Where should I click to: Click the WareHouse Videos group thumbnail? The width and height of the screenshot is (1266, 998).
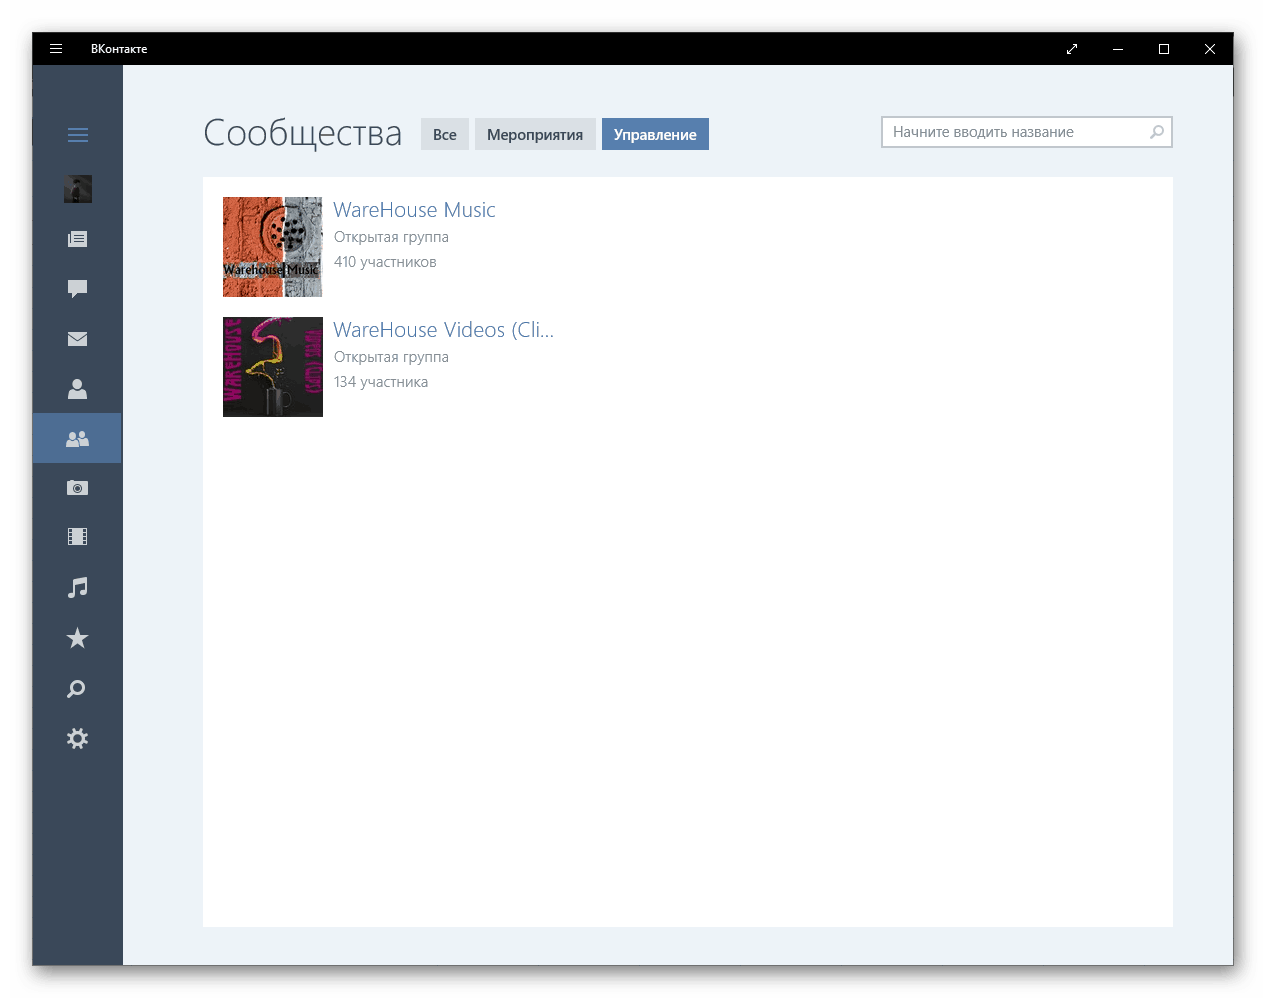(273, 367)
